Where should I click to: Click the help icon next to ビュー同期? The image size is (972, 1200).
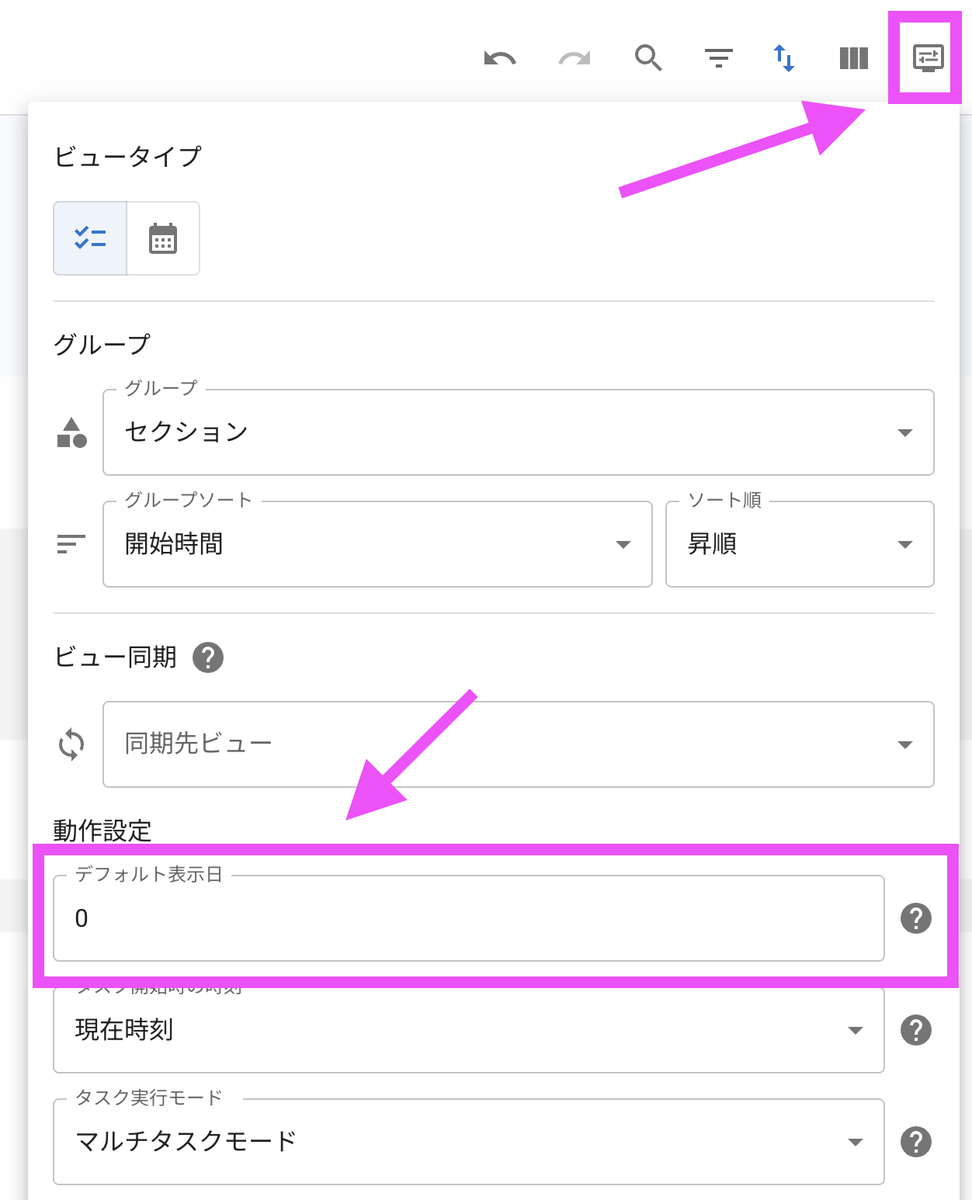click(x=207, y=657)
